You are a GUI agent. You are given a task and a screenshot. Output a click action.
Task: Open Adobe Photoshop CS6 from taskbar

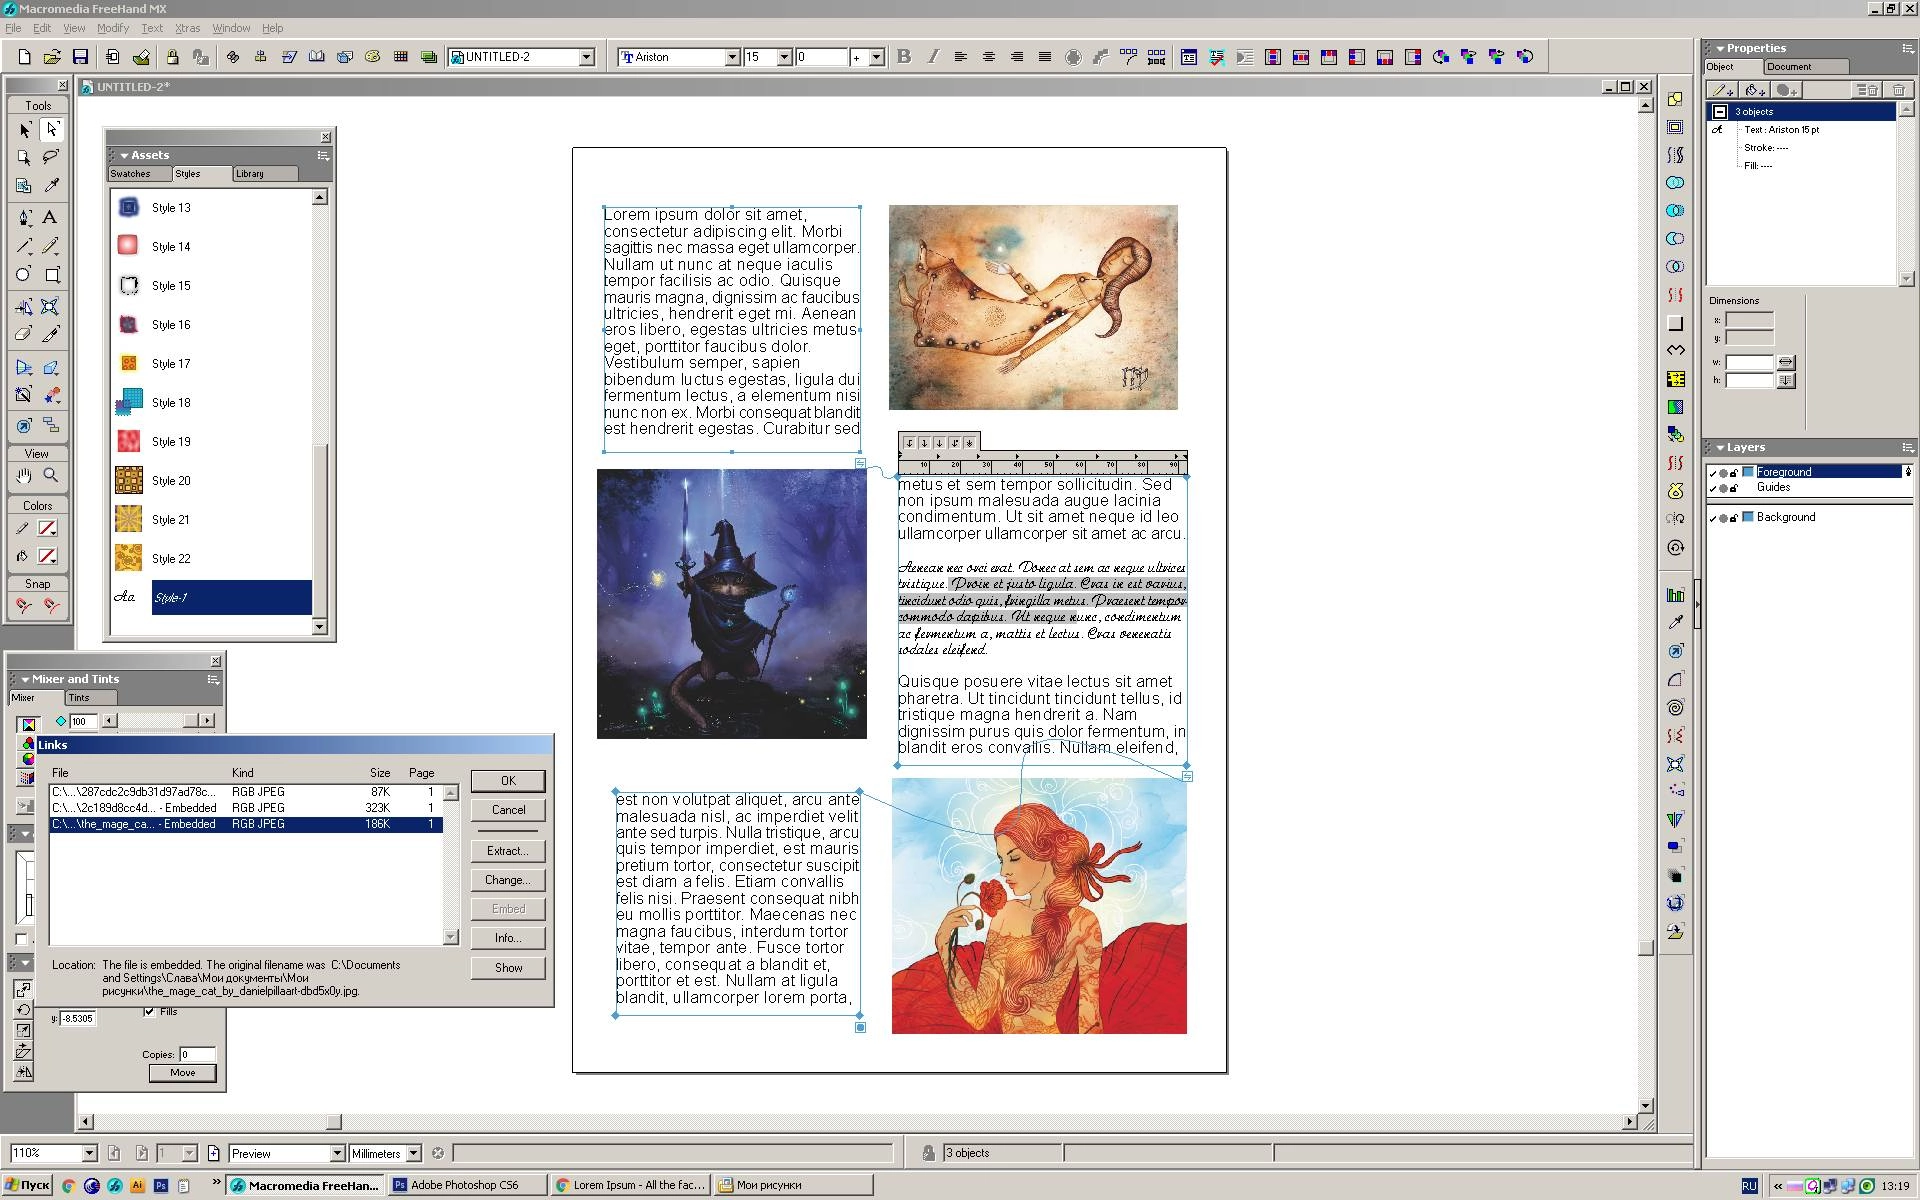[468, 1185]
